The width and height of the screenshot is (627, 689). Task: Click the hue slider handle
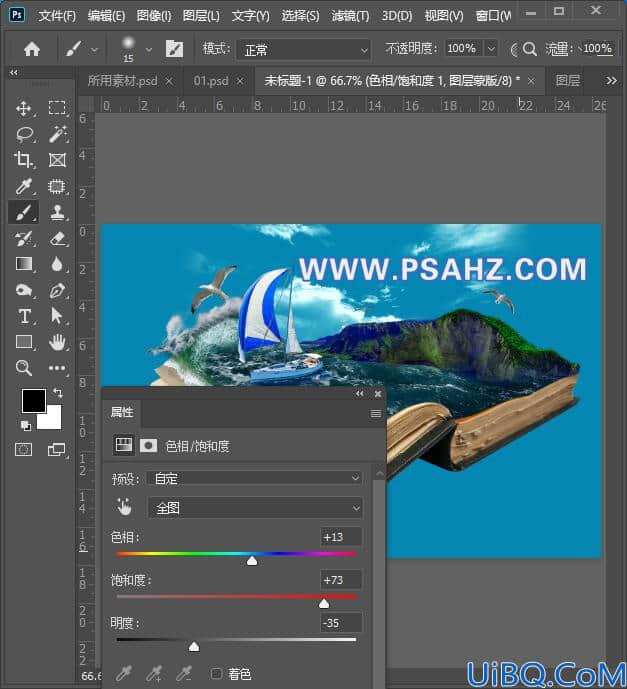coord(252,561)
